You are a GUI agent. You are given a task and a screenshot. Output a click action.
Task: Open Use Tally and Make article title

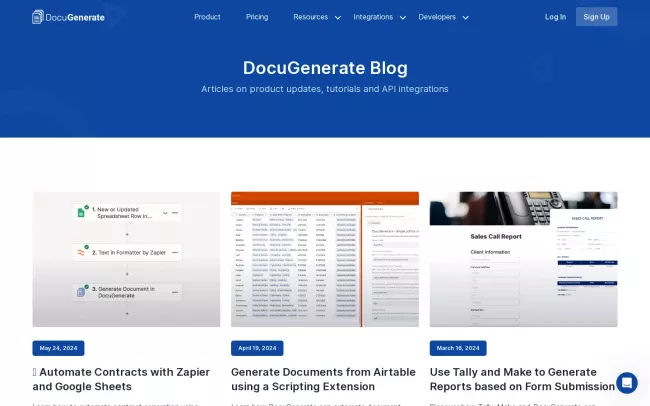(x=522, y=379)
